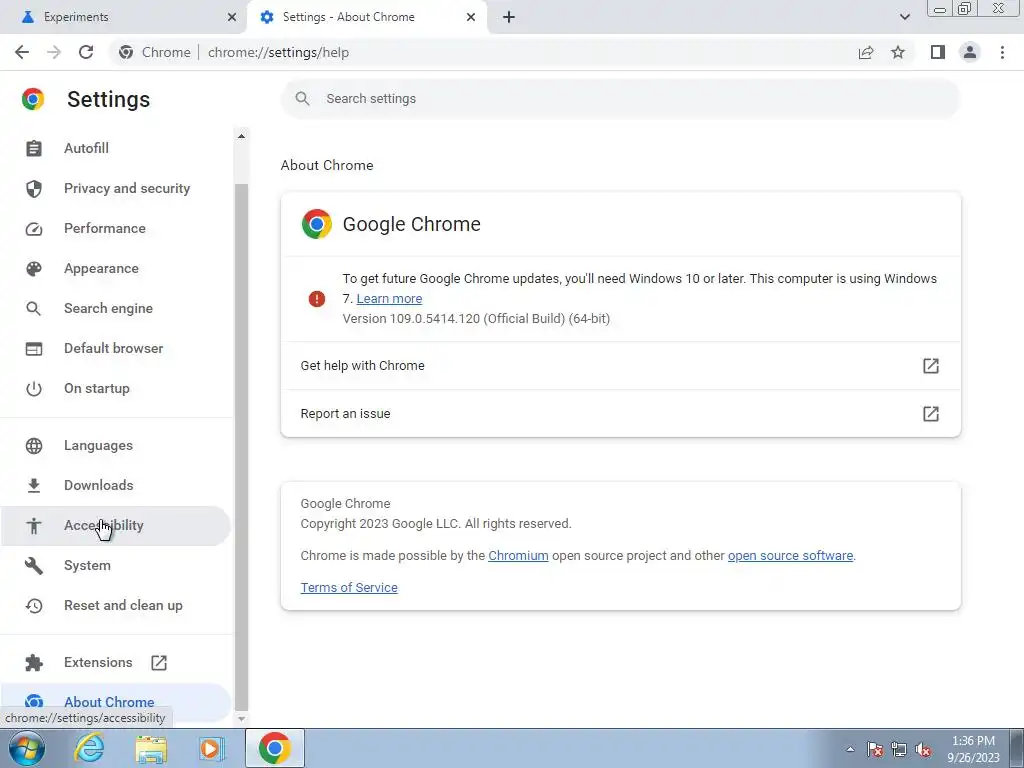The height and width of the screenshot is (768, 1024).
Task: Click the System wrench icon
Action: pos(34,566)
